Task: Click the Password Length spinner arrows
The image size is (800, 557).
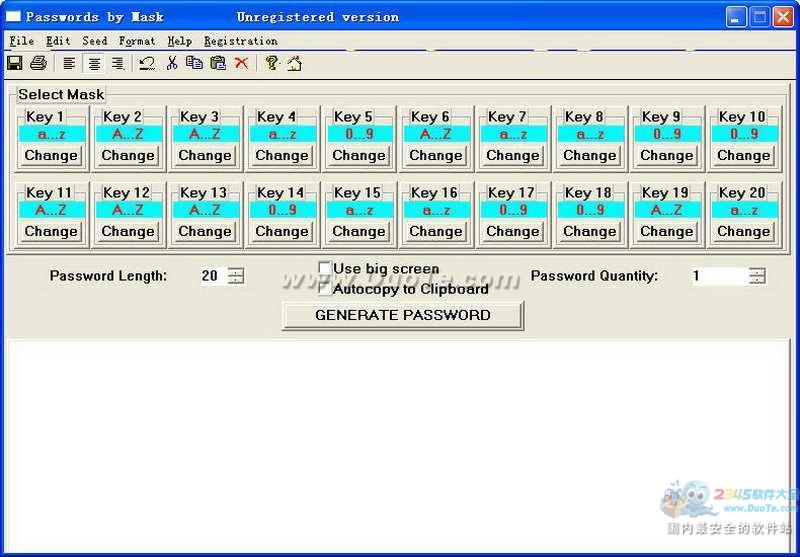Action: (236, 276)
